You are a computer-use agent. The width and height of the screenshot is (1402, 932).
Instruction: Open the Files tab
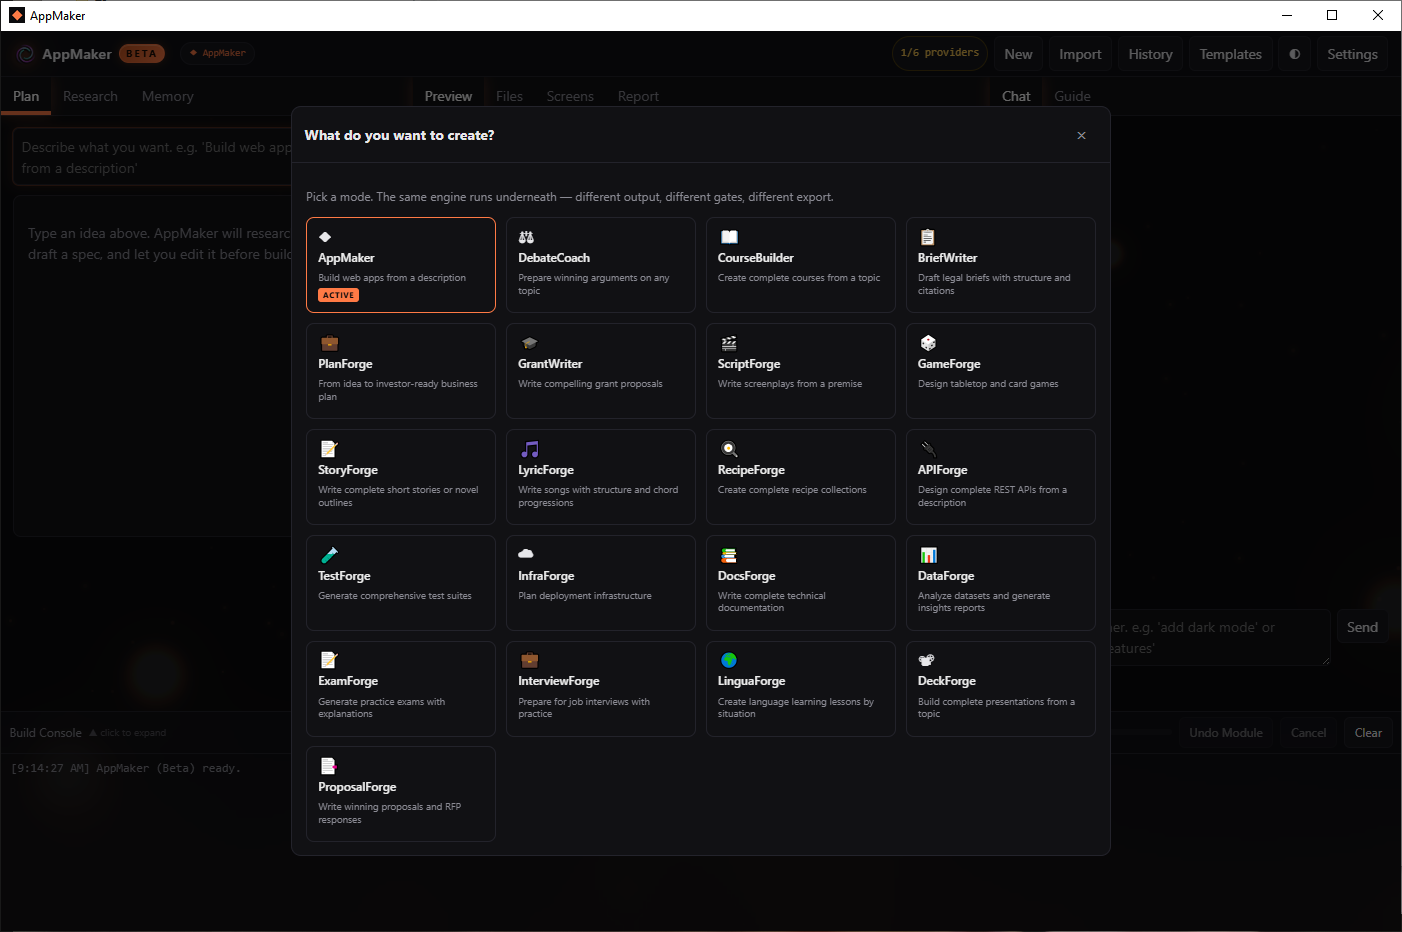click(x=509, y=96)
